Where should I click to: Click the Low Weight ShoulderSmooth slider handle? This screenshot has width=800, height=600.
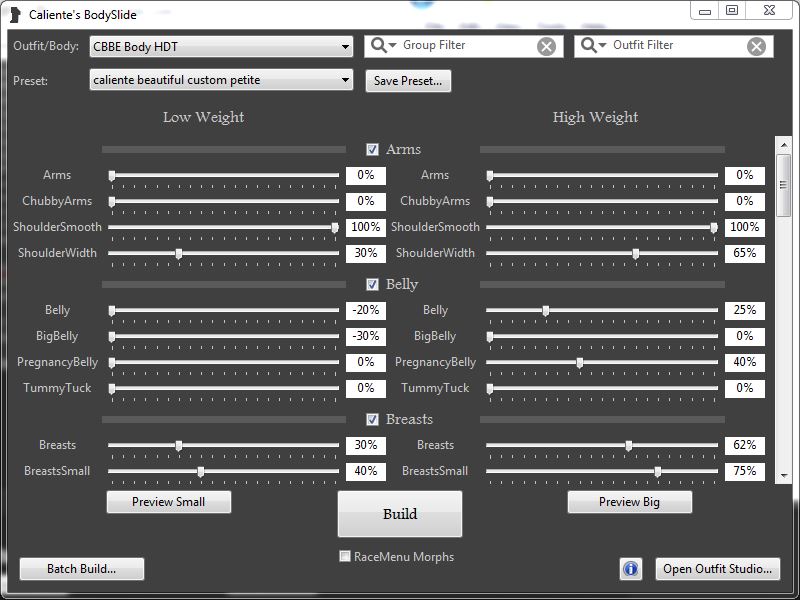click(335, 228)
